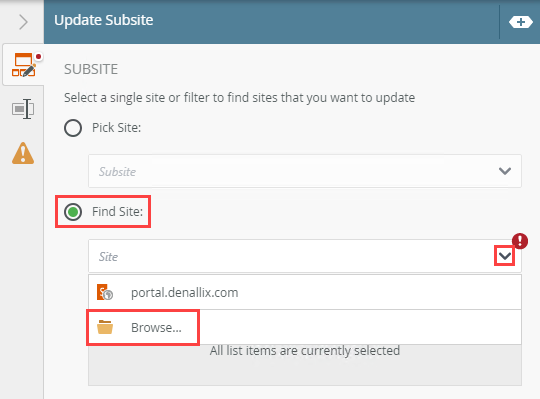
Task: Click the SharePoint site icon
Action: [105, 292]
